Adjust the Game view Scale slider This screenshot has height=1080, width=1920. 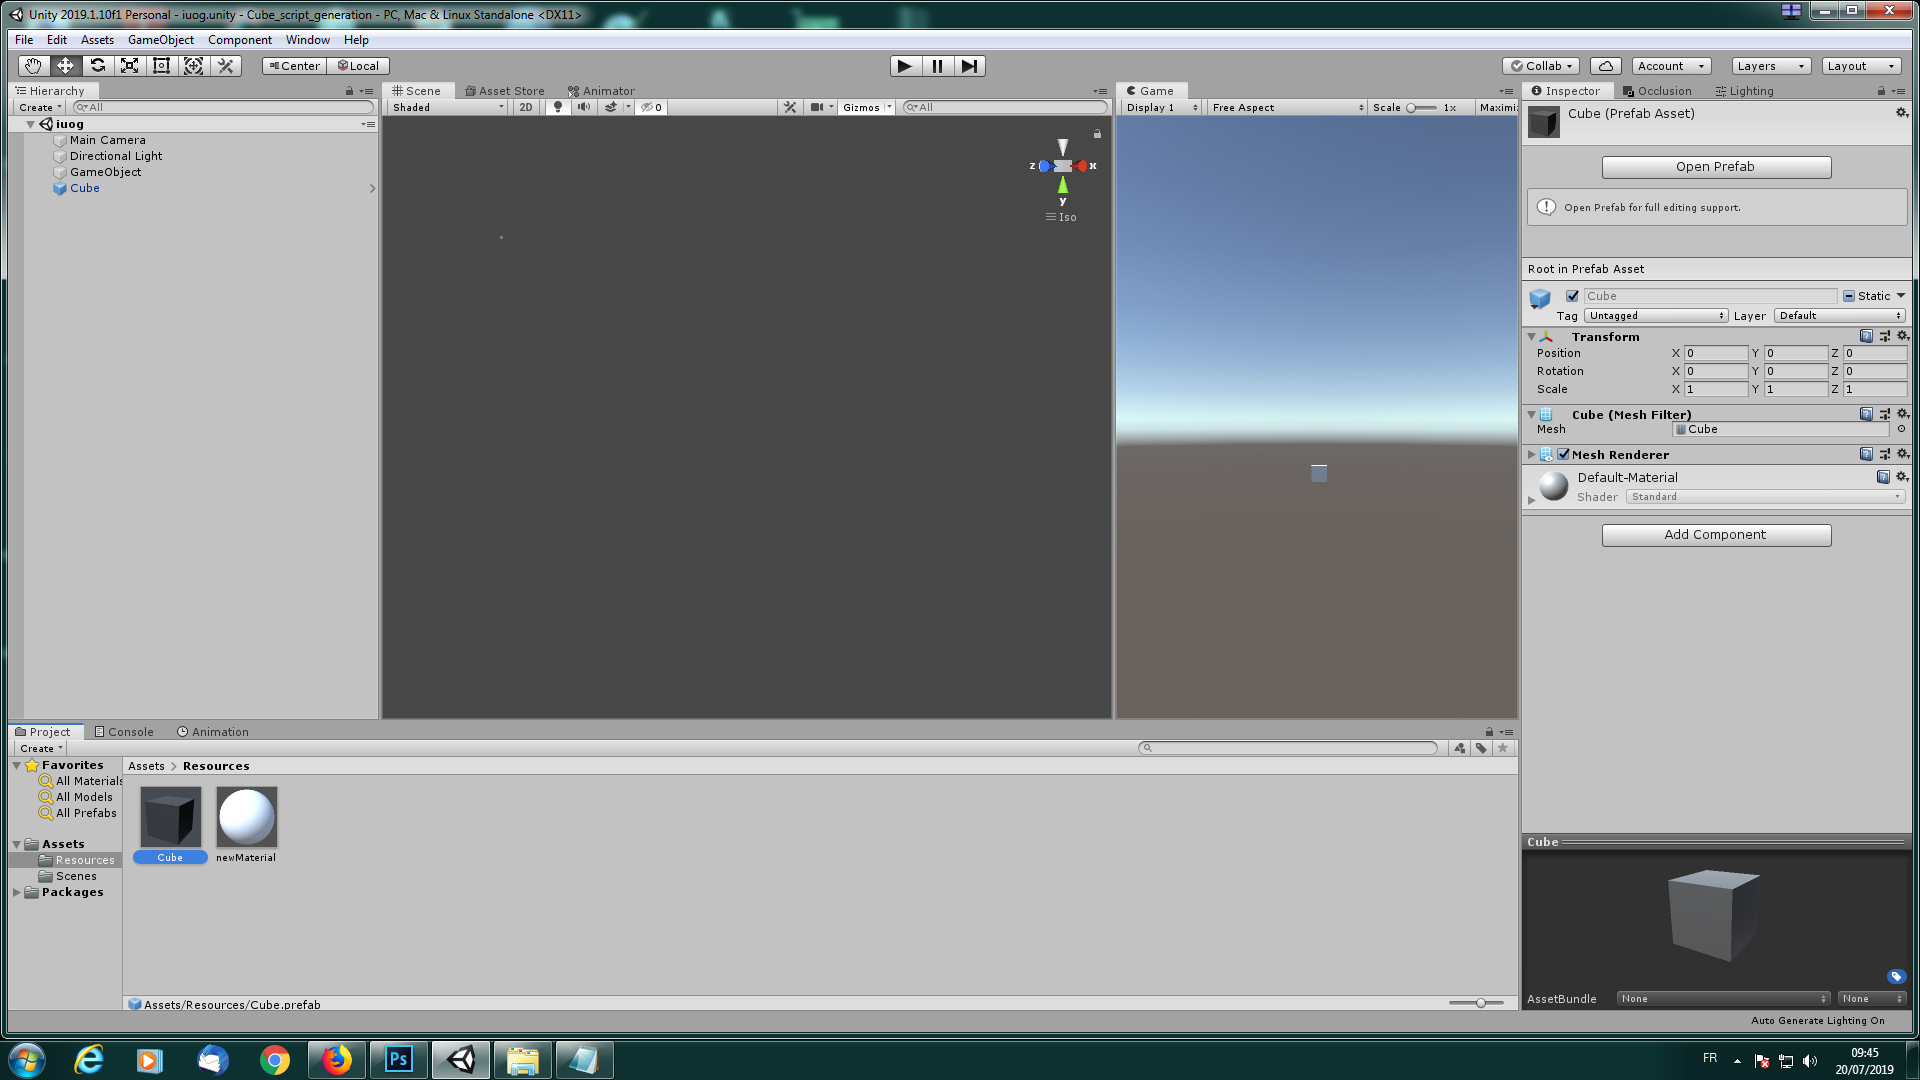pyautogui.click(x=1421, y=107)
